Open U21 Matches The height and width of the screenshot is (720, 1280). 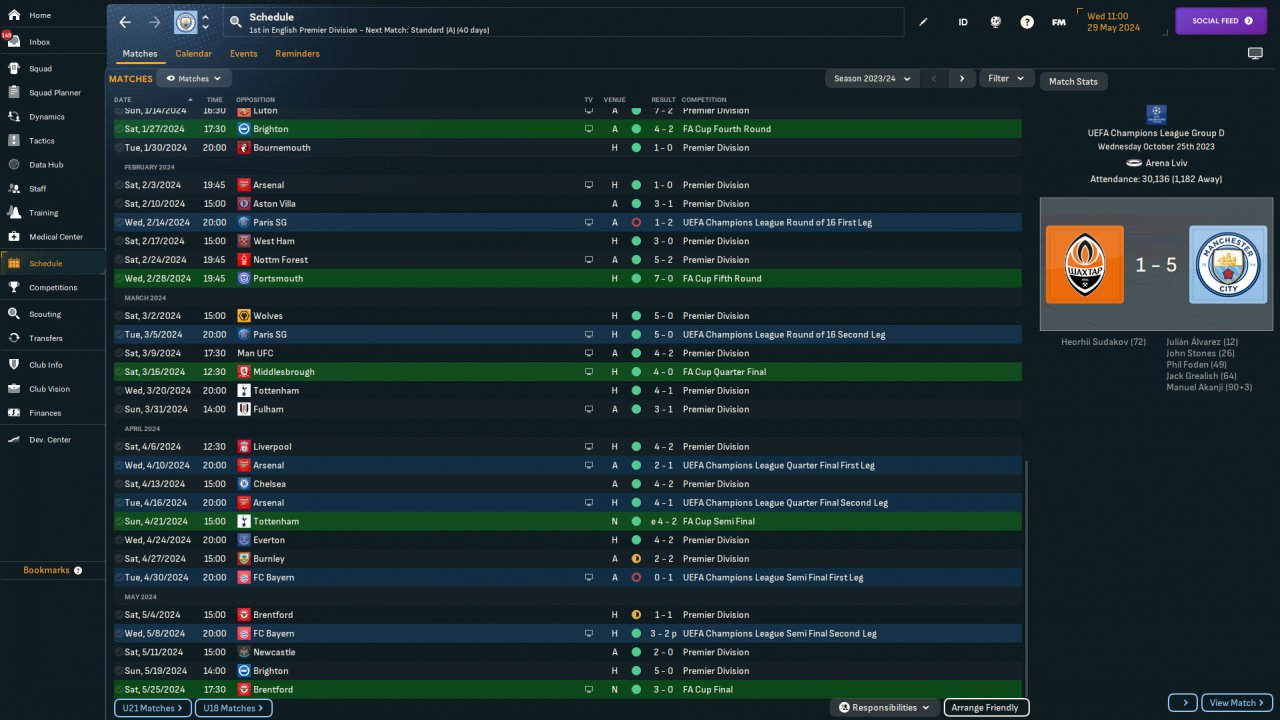(x=152, y=708)
